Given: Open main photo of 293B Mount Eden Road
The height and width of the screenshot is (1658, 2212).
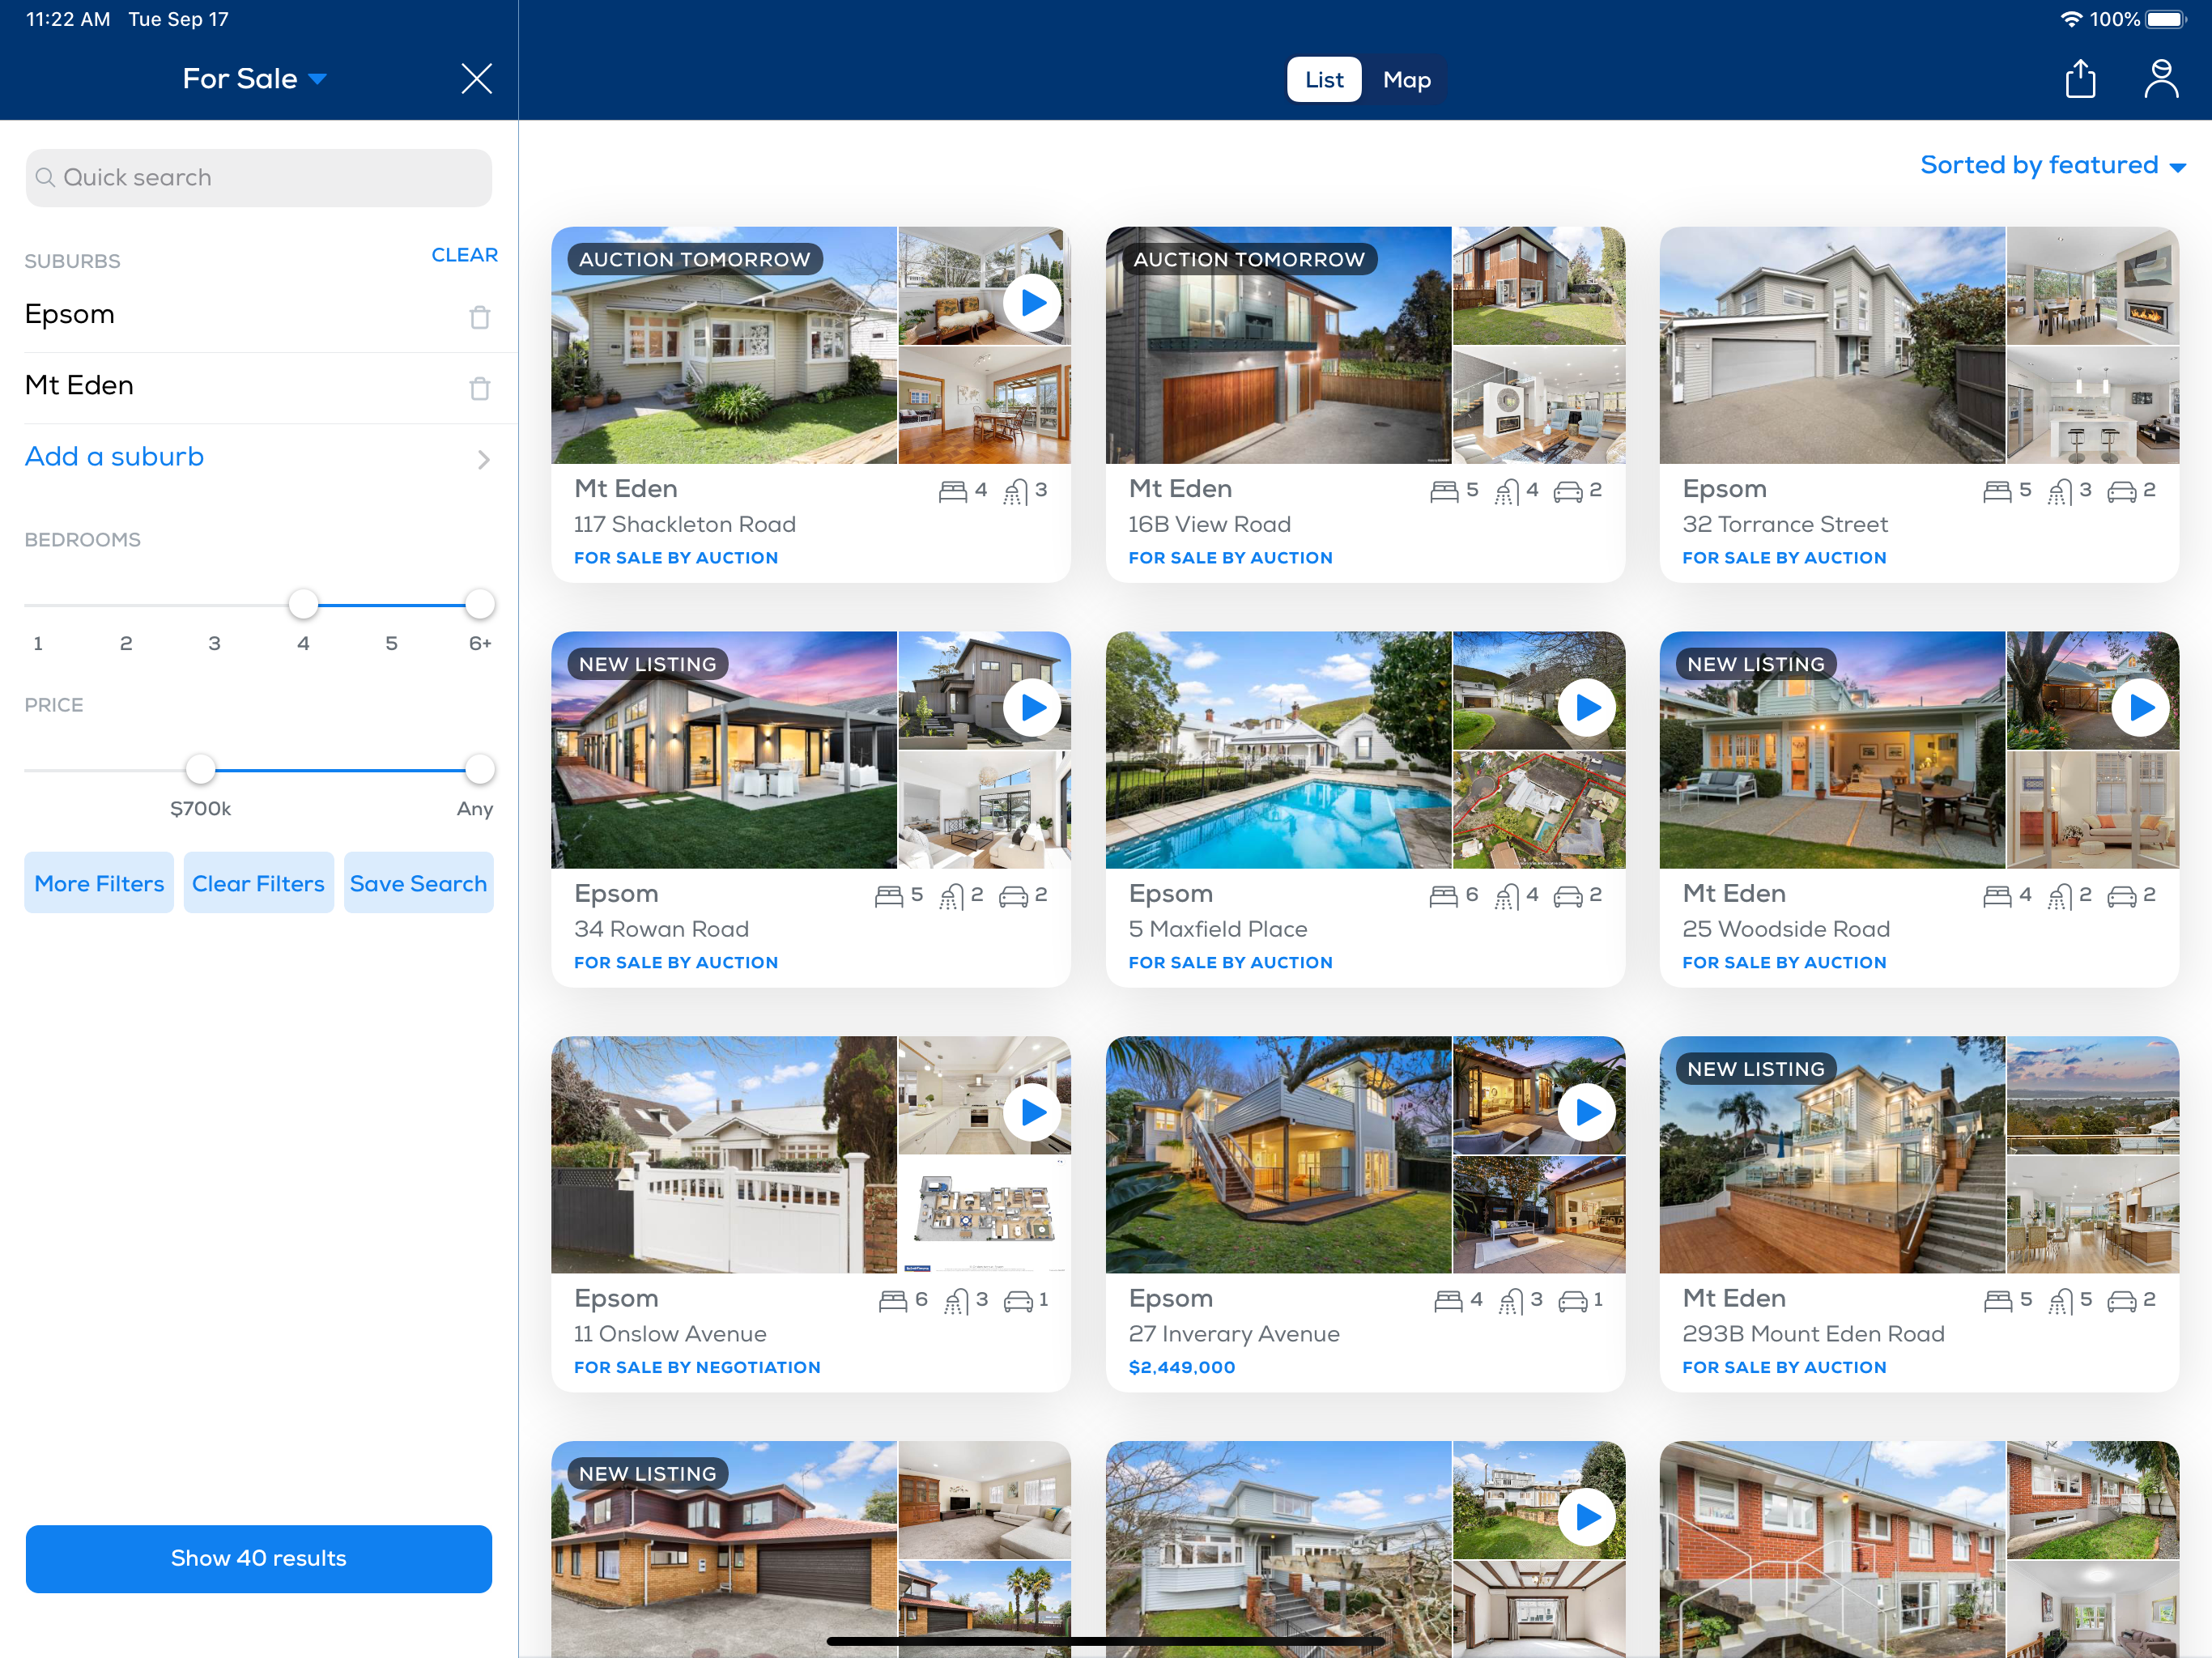Looking at the screenshot, I should click(x=1832, y=1155).
